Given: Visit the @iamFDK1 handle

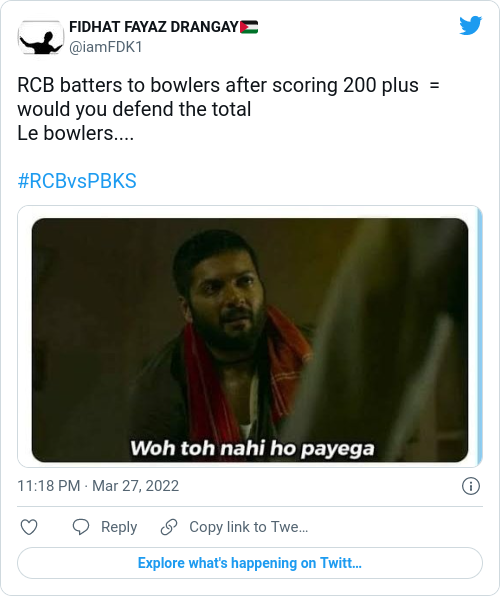Looking at the screenshot, I should (106, 47).
